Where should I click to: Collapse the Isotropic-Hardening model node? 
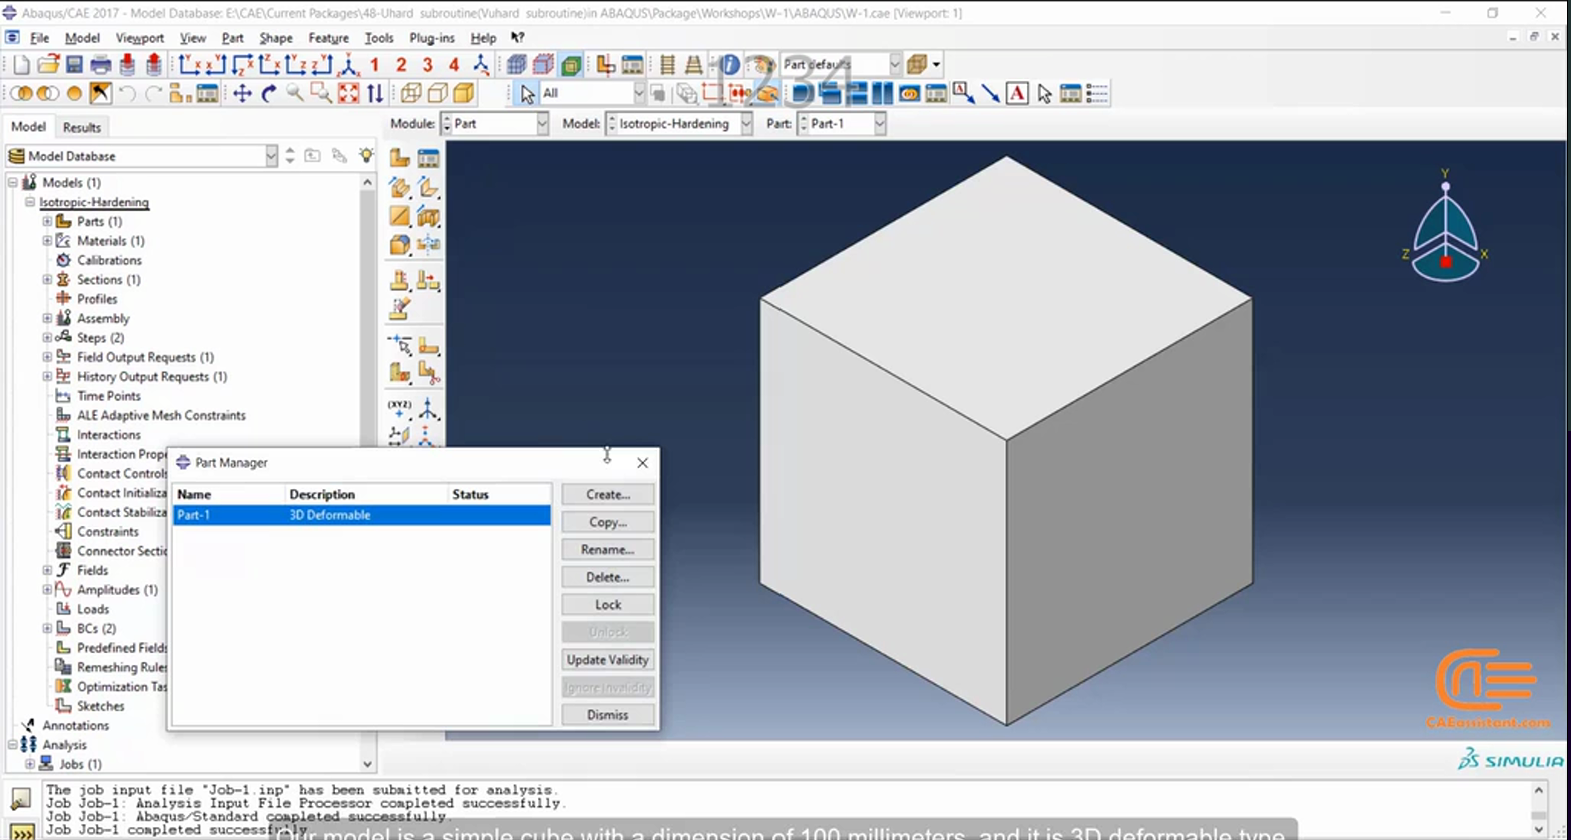(x=30, y=202)
